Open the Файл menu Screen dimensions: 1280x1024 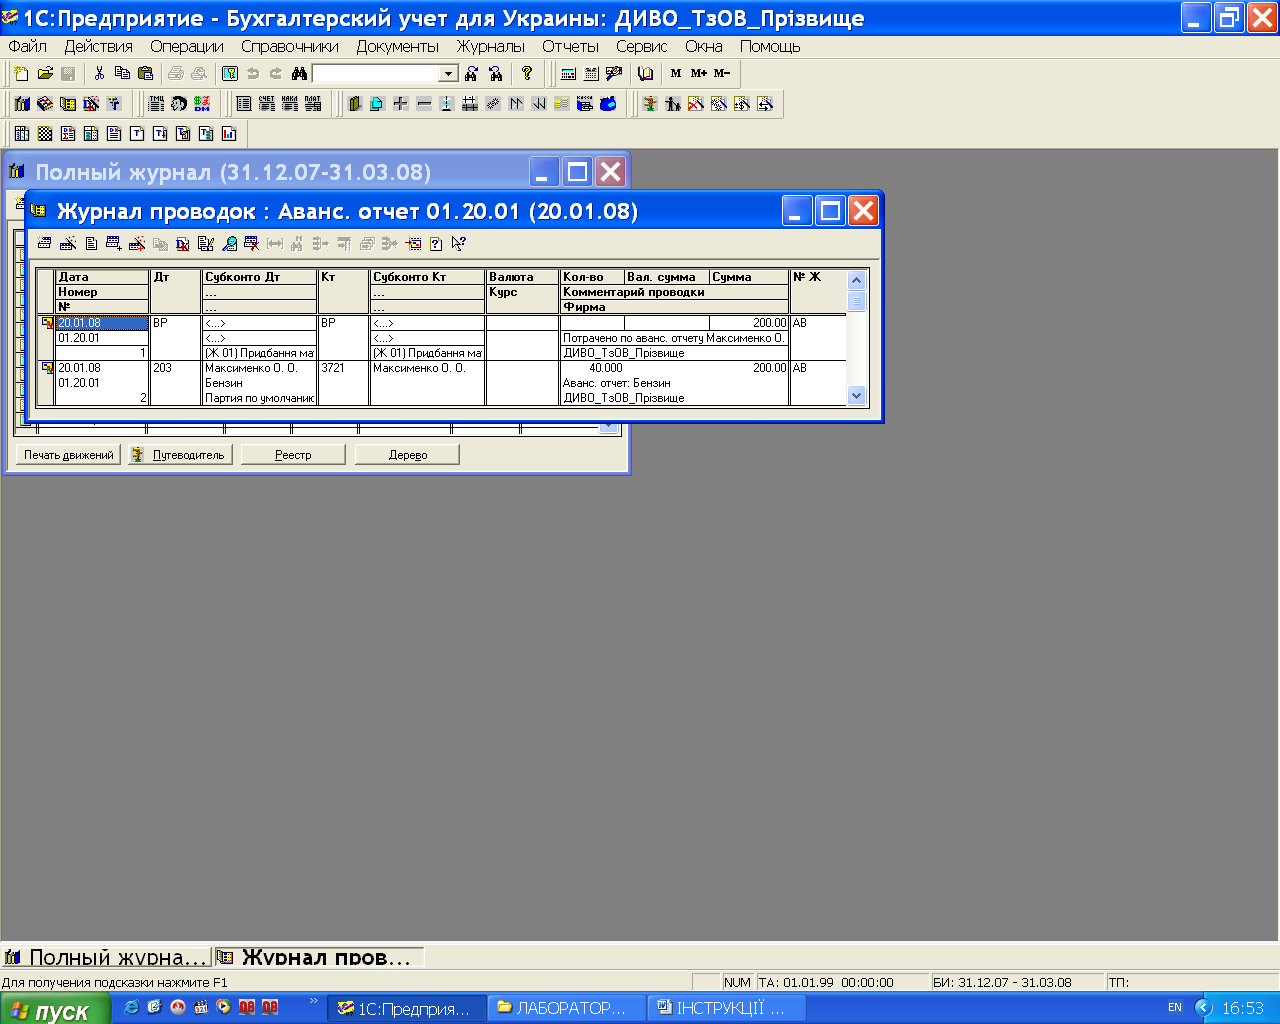(x=28, y=46)
